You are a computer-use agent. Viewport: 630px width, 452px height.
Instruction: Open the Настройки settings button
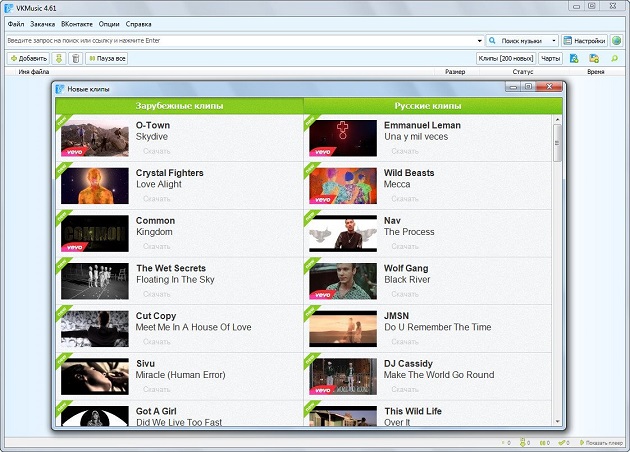(x=584, y=41)
